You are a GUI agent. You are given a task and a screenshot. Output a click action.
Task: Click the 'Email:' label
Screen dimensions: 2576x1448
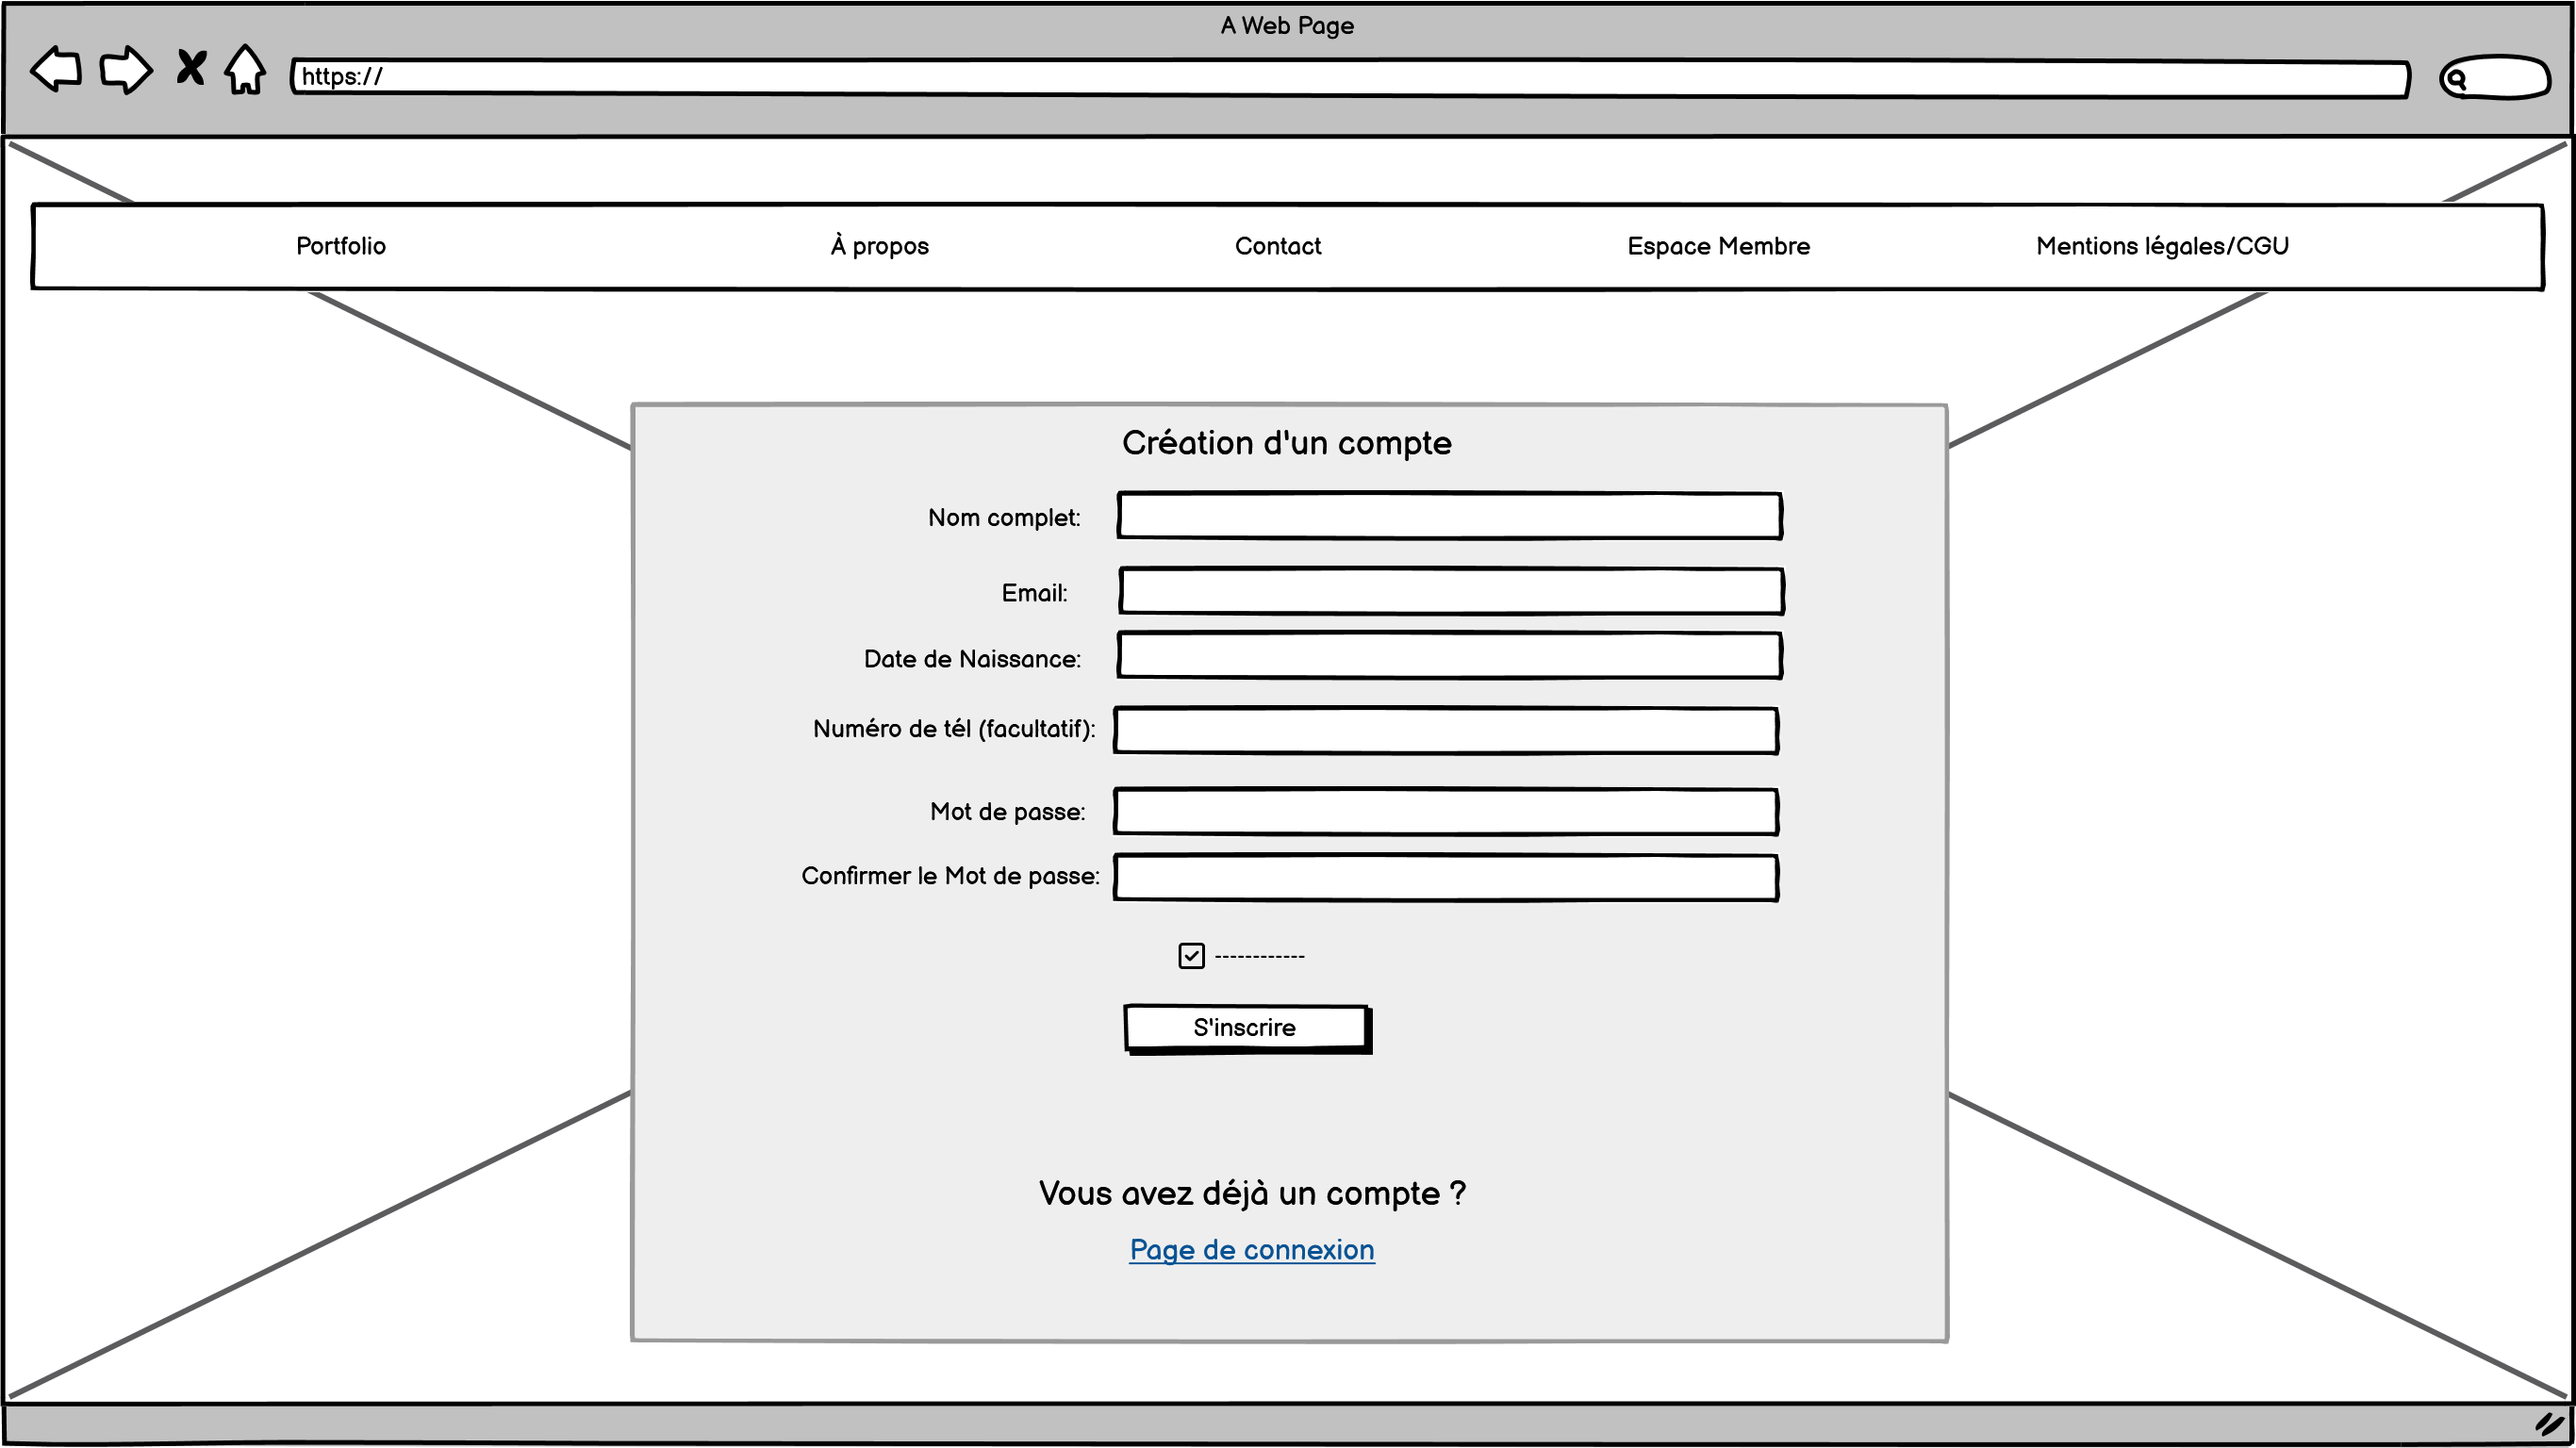(x=1034, y=594)
